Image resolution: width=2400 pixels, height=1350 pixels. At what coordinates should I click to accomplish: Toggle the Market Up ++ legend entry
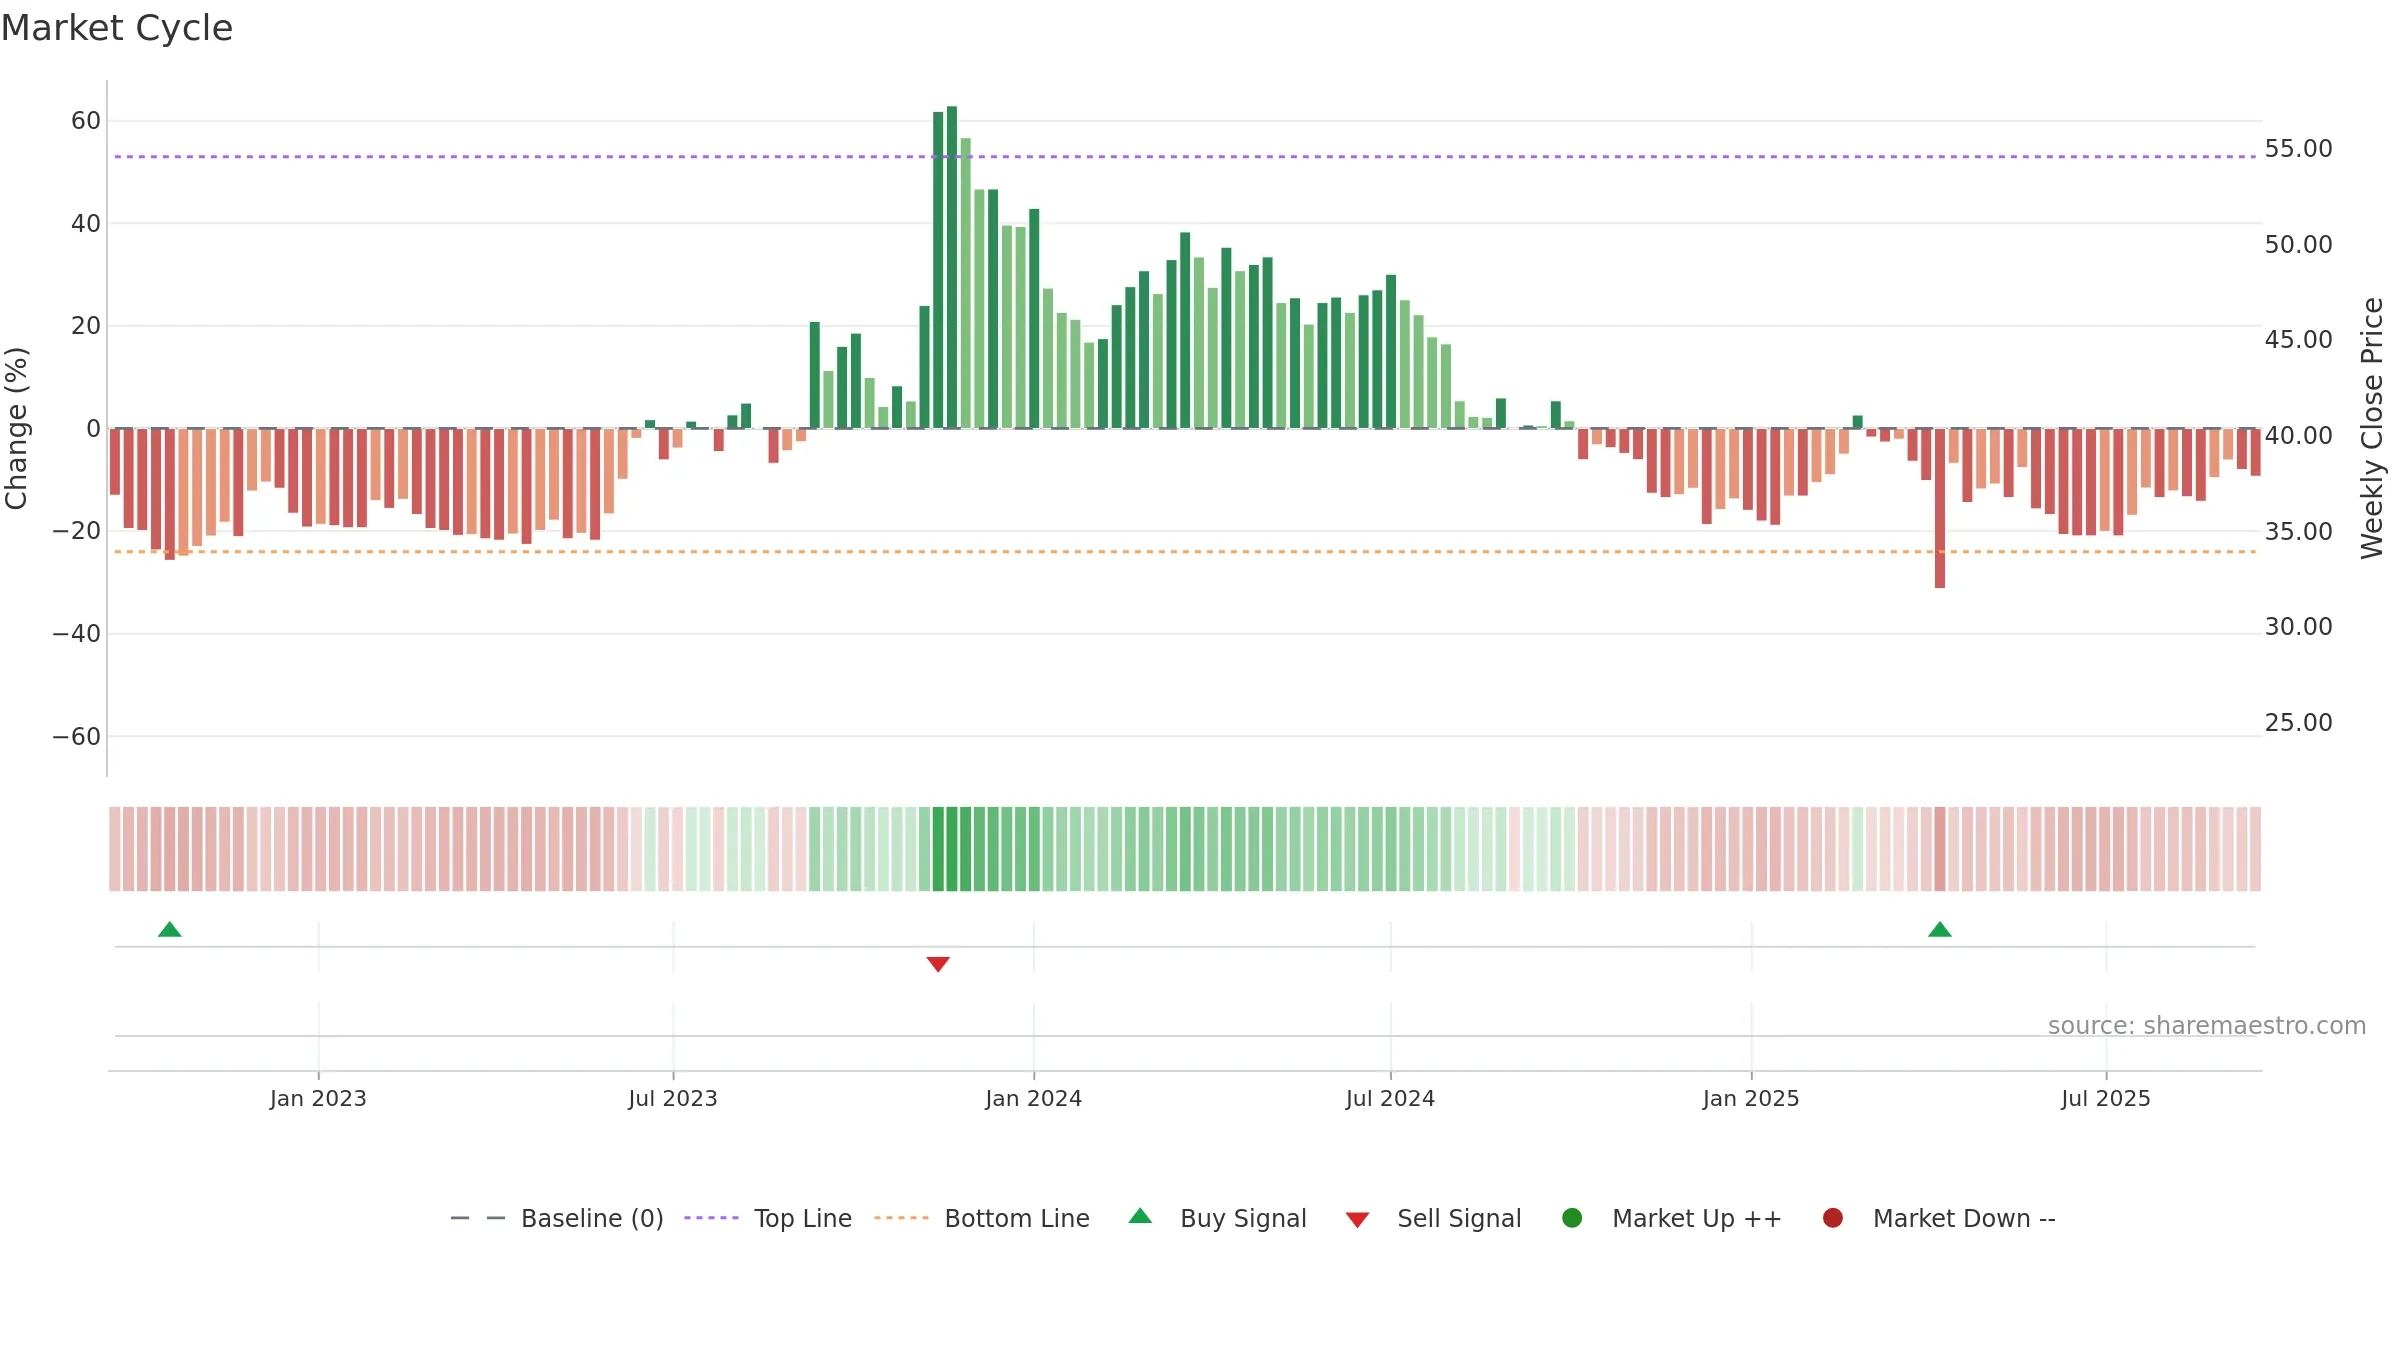point(1672,1218)
